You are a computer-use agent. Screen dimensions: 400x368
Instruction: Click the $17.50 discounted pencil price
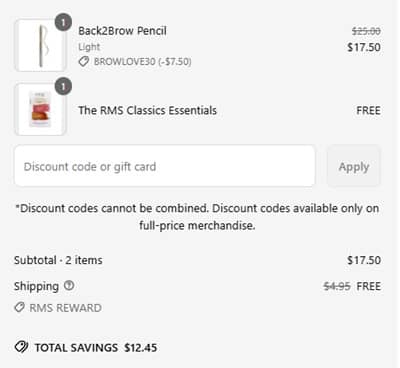pos(364,47)
